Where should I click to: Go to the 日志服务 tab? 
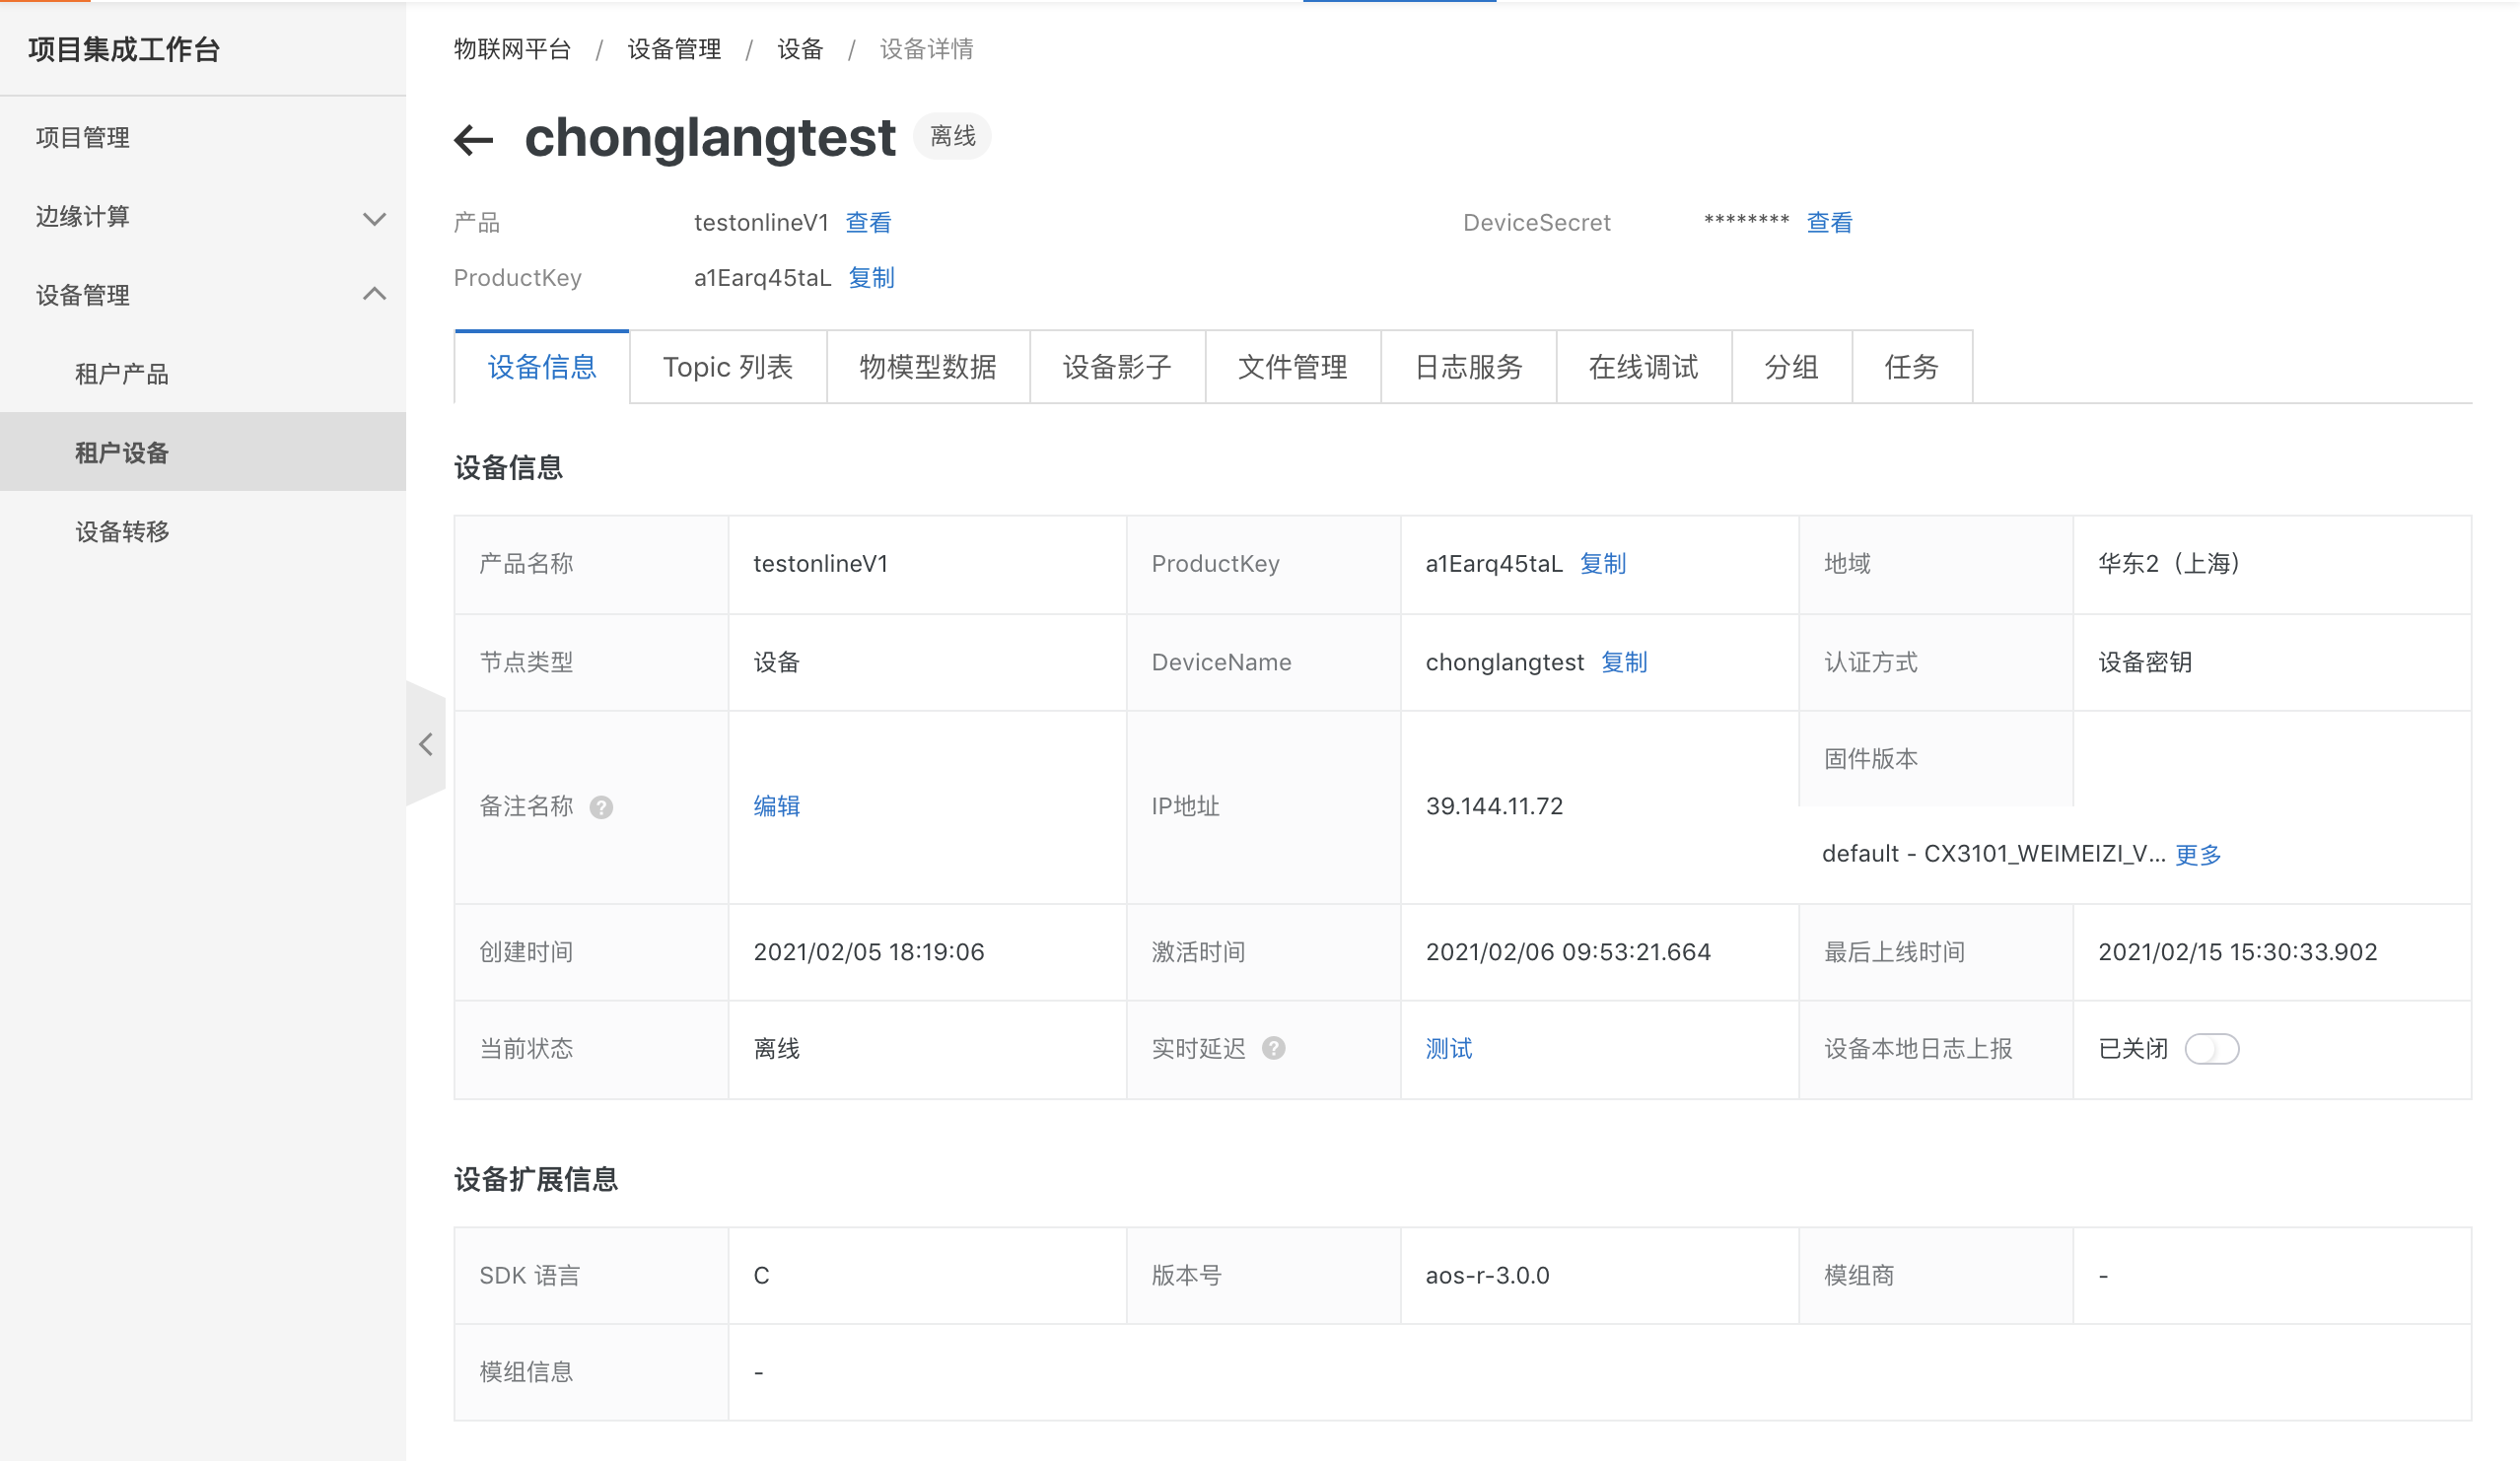coord(1468,367)
